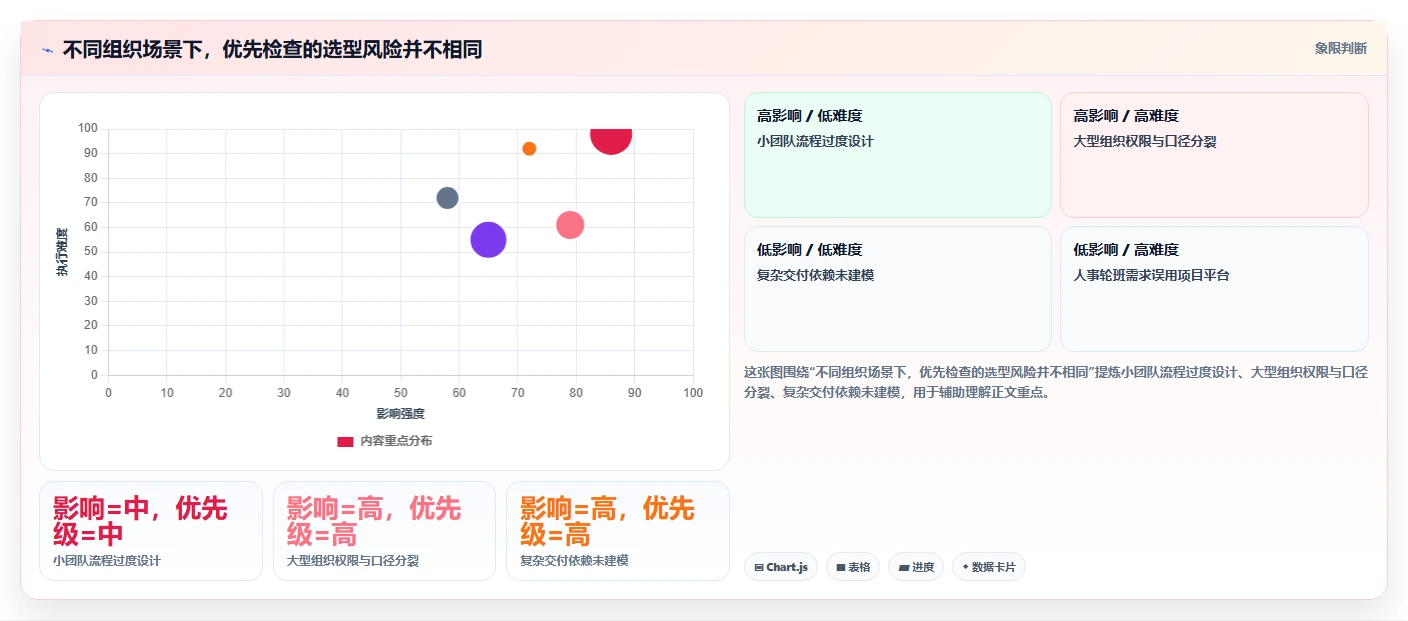This screenshot has width=1408, height=621.
Task: Click the chart description paragraph text
Action: [1055, 382]
